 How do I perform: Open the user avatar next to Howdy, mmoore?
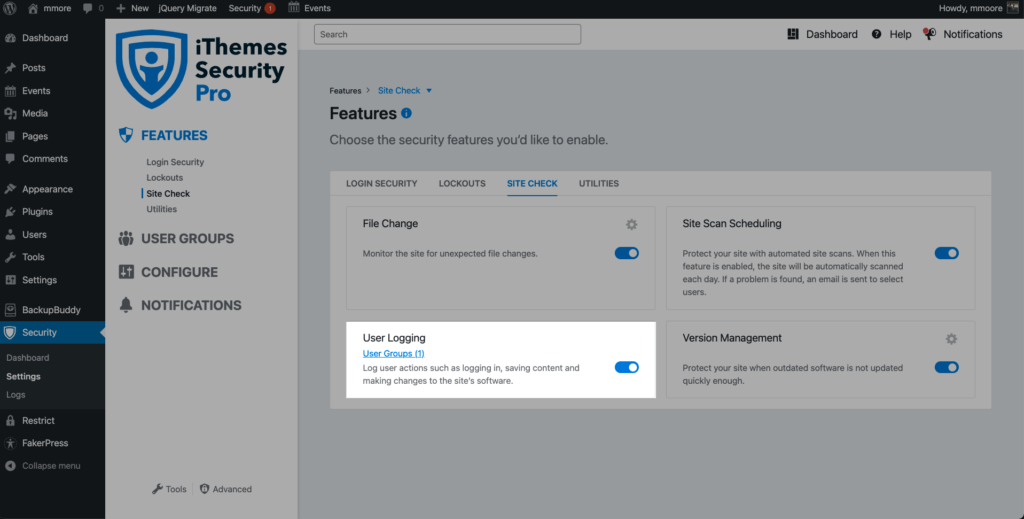pos(1012,8)
